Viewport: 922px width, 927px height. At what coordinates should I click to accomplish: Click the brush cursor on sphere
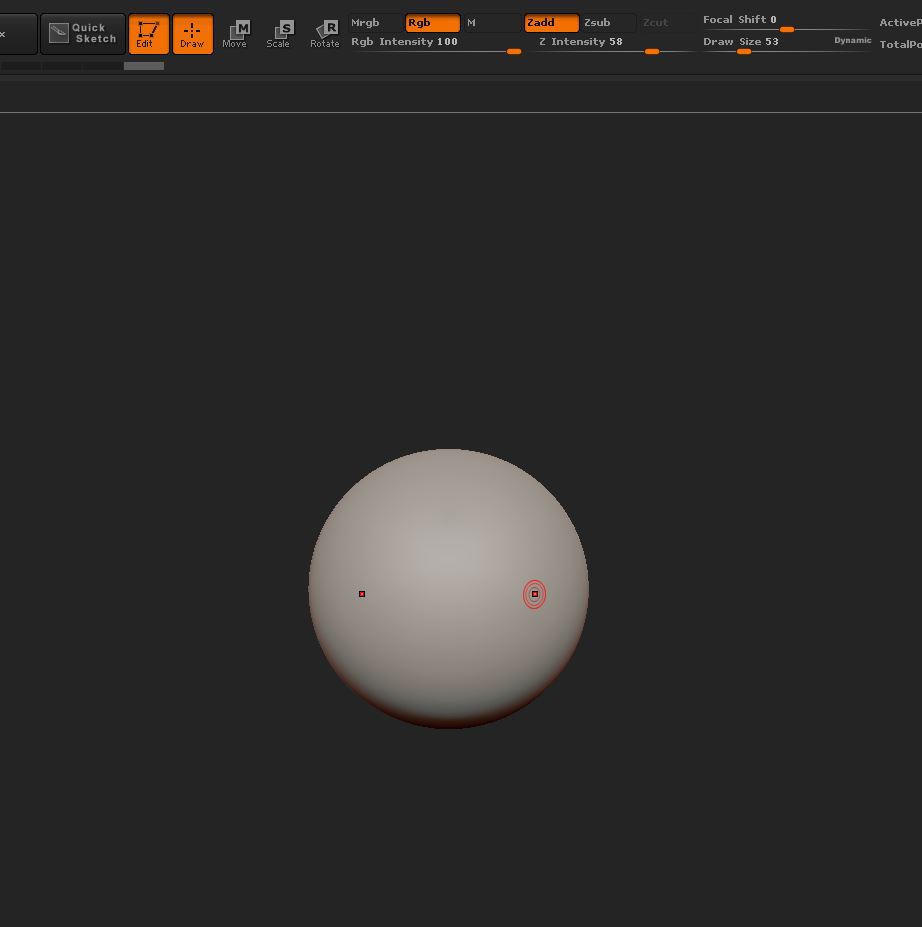click(534, 594)
